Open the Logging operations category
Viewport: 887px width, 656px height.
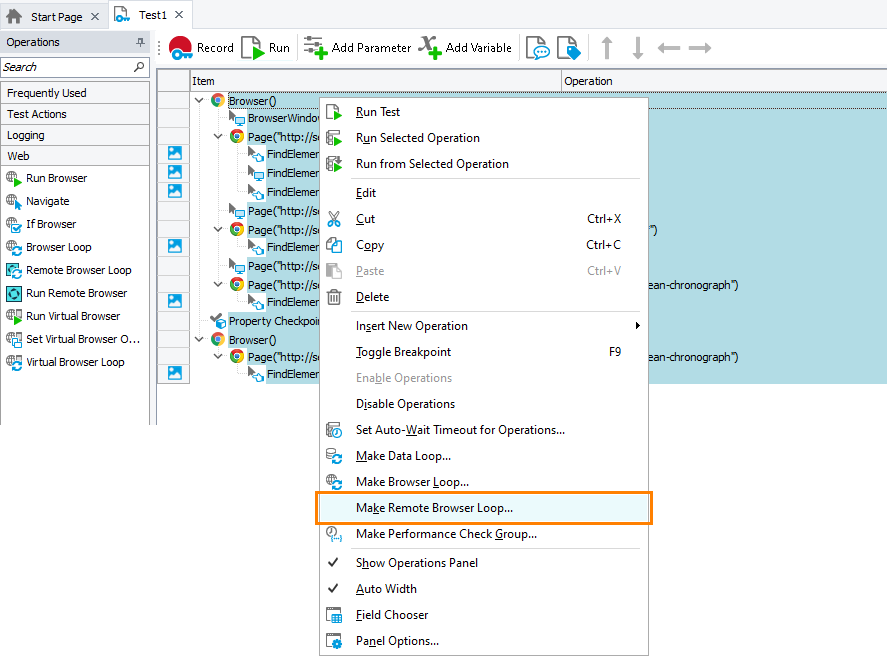[x=26, y=135]
